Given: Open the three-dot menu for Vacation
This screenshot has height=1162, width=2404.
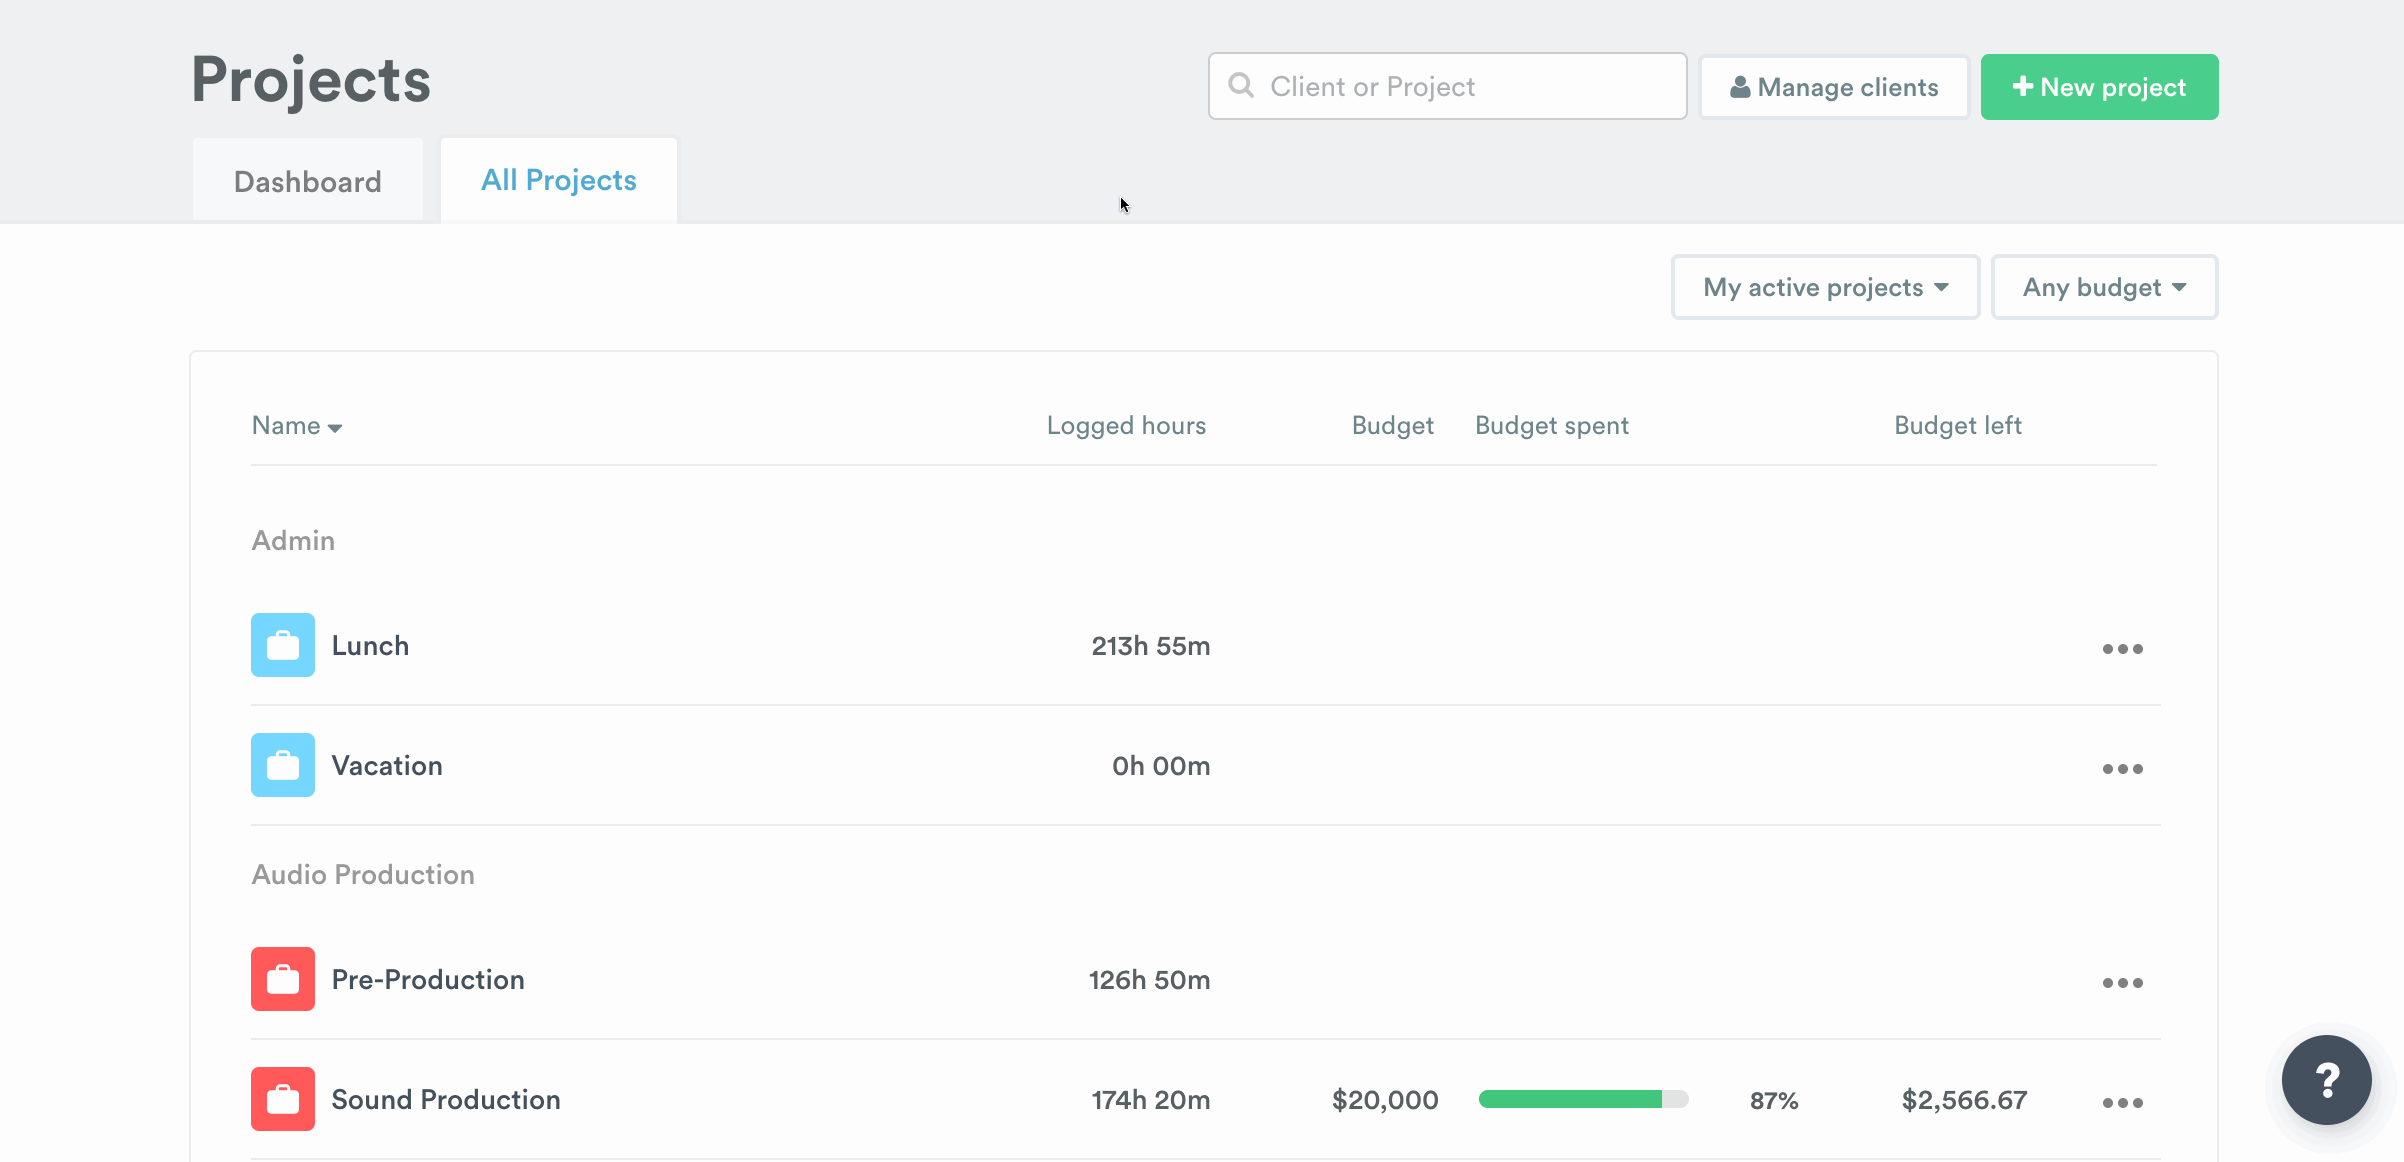Looking at the screenshot, I should (2122, 769).
